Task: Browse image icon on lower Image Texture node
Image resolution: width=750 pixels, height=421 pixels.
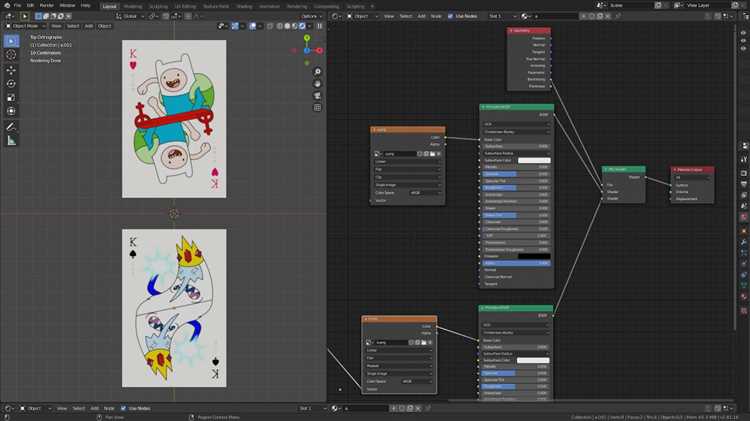Action: pyautogui.click(x=369, y=343)
